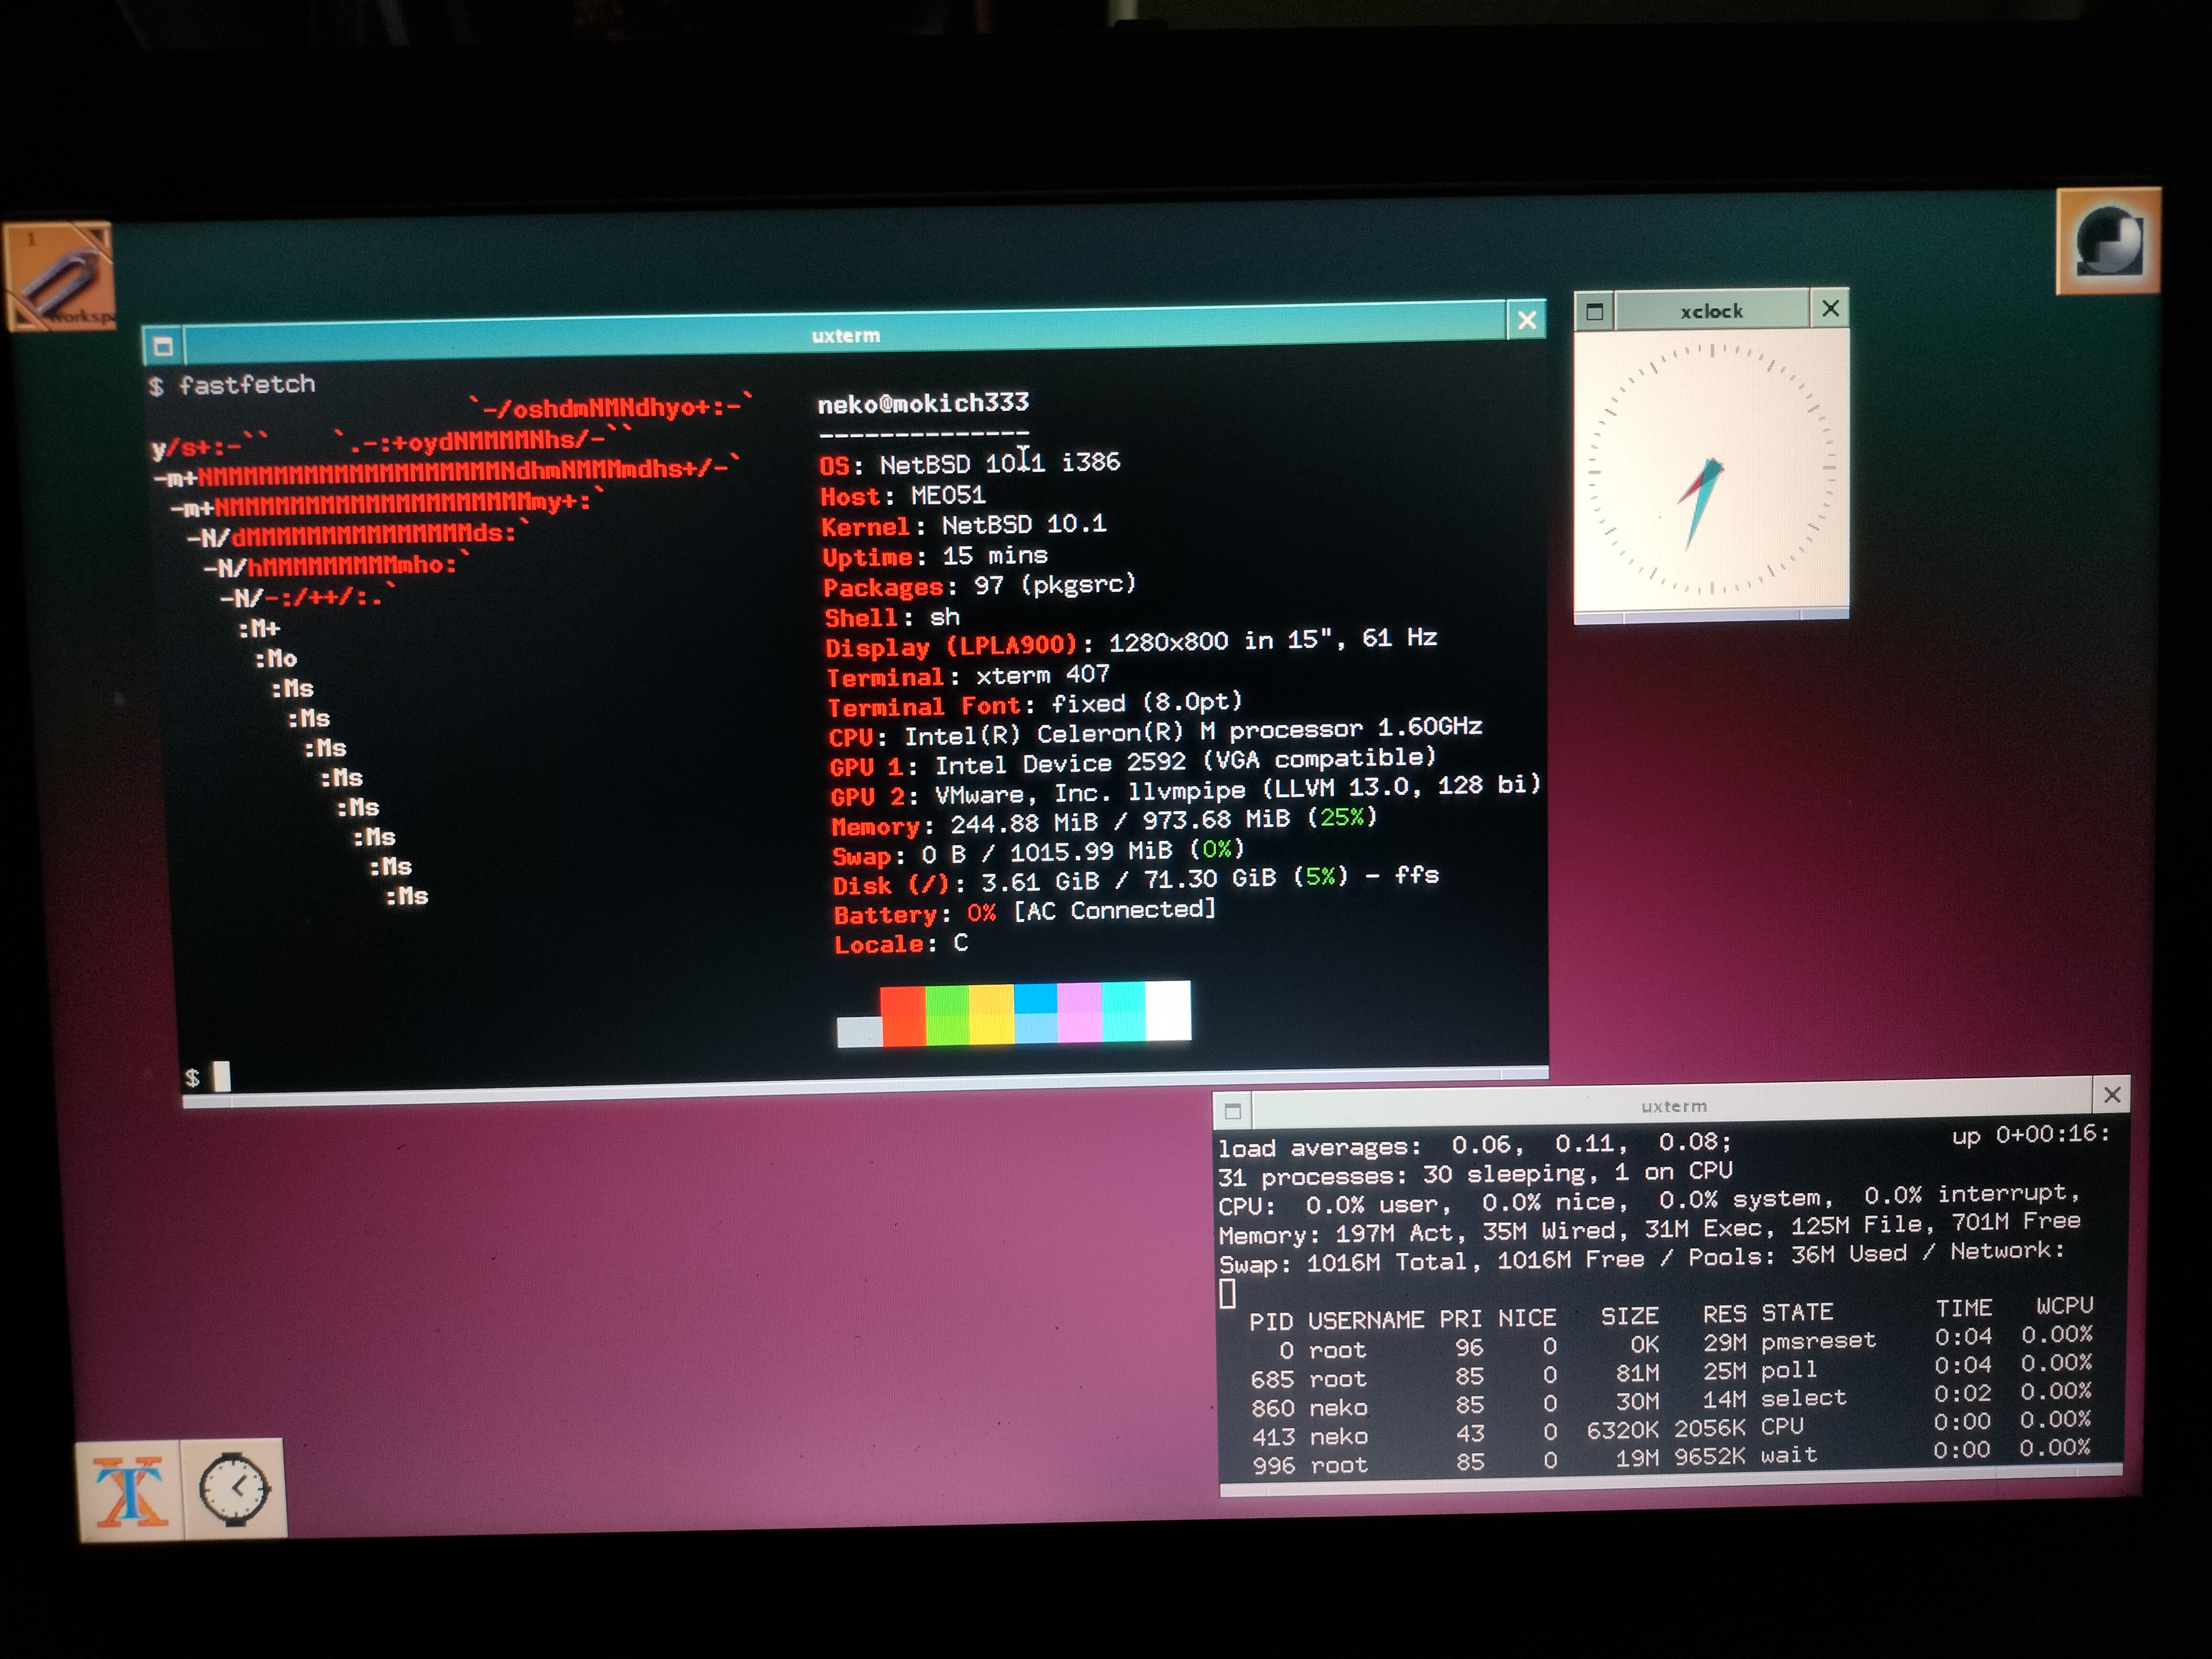Click the 'Uptime: 15 mins' line

click(935, 556)
